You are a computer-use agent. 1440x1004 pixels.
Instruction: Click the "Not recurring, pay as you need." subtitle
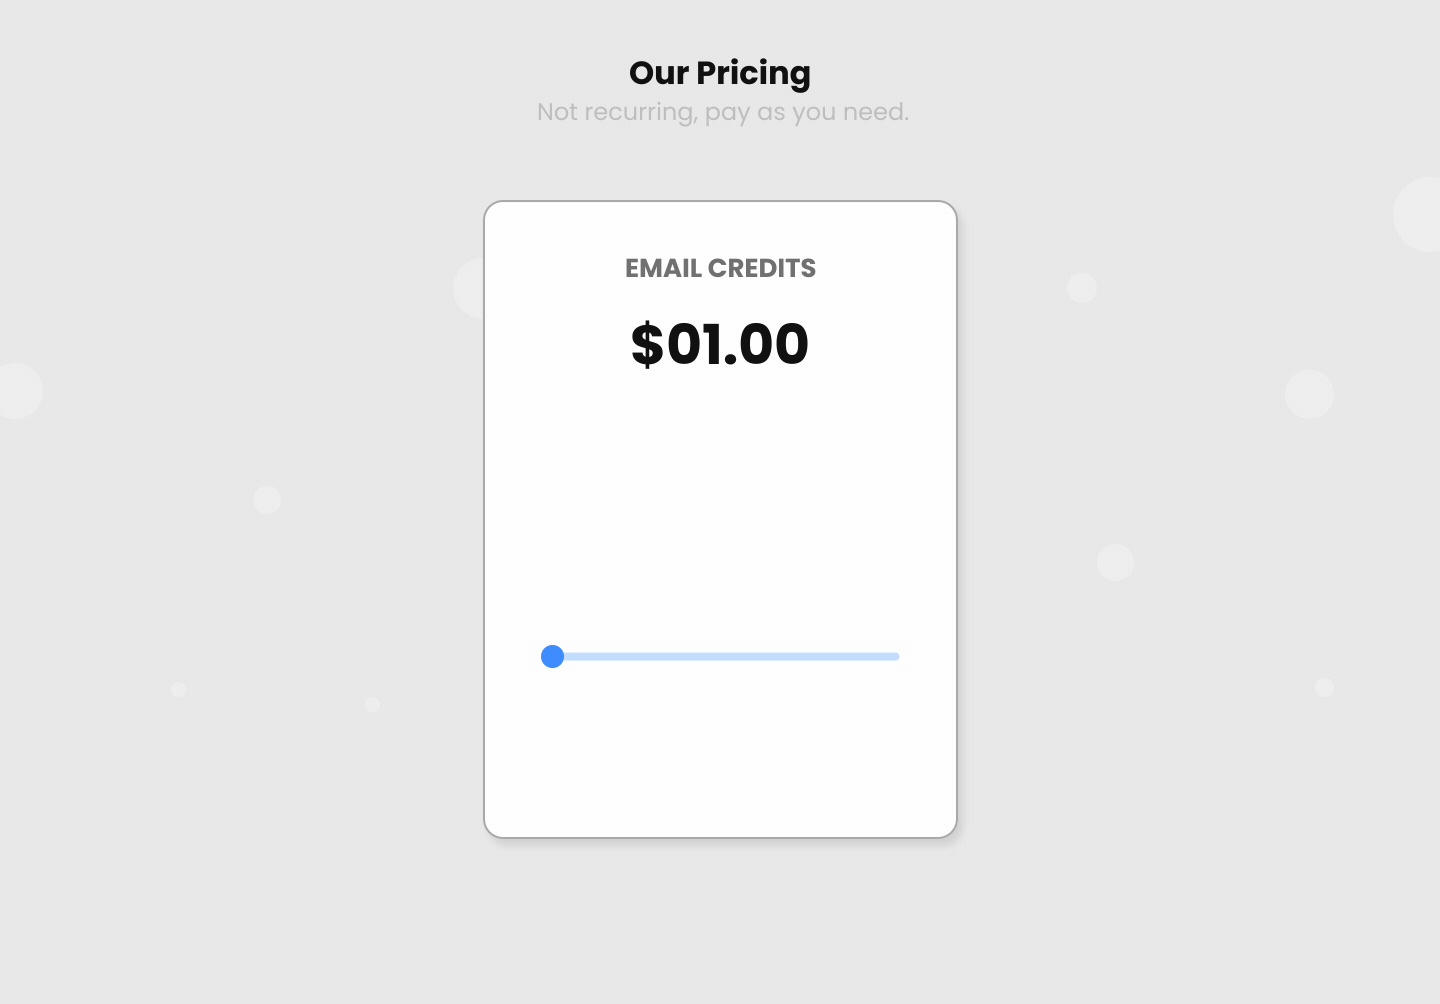(722, 112)
